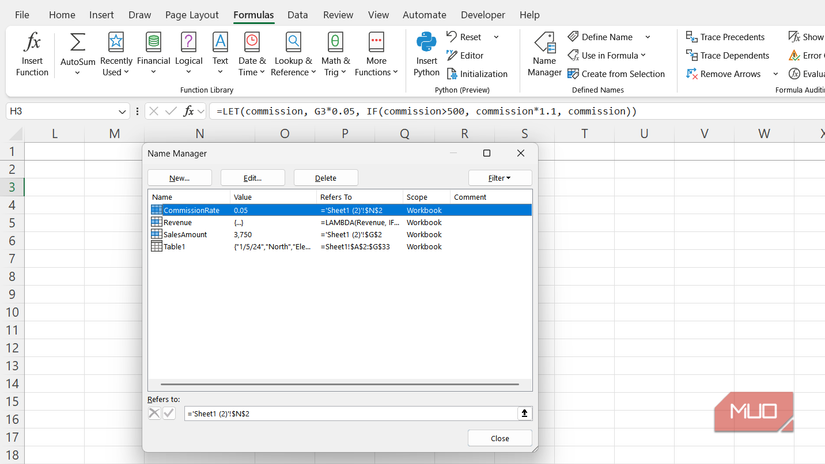Open Math & Trig functions
This screenshot has height=464, width=825.
pyautogui.click(x=335, y=54)
